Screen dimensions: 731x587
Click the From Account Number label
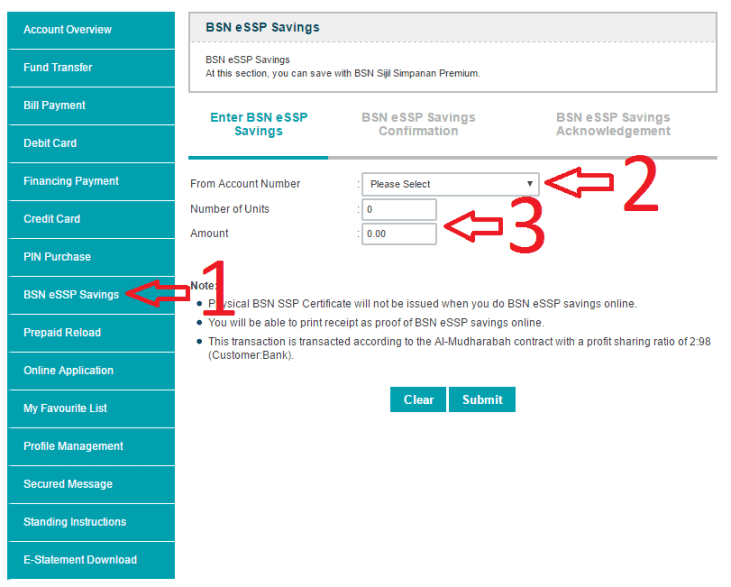coord(245,184)
